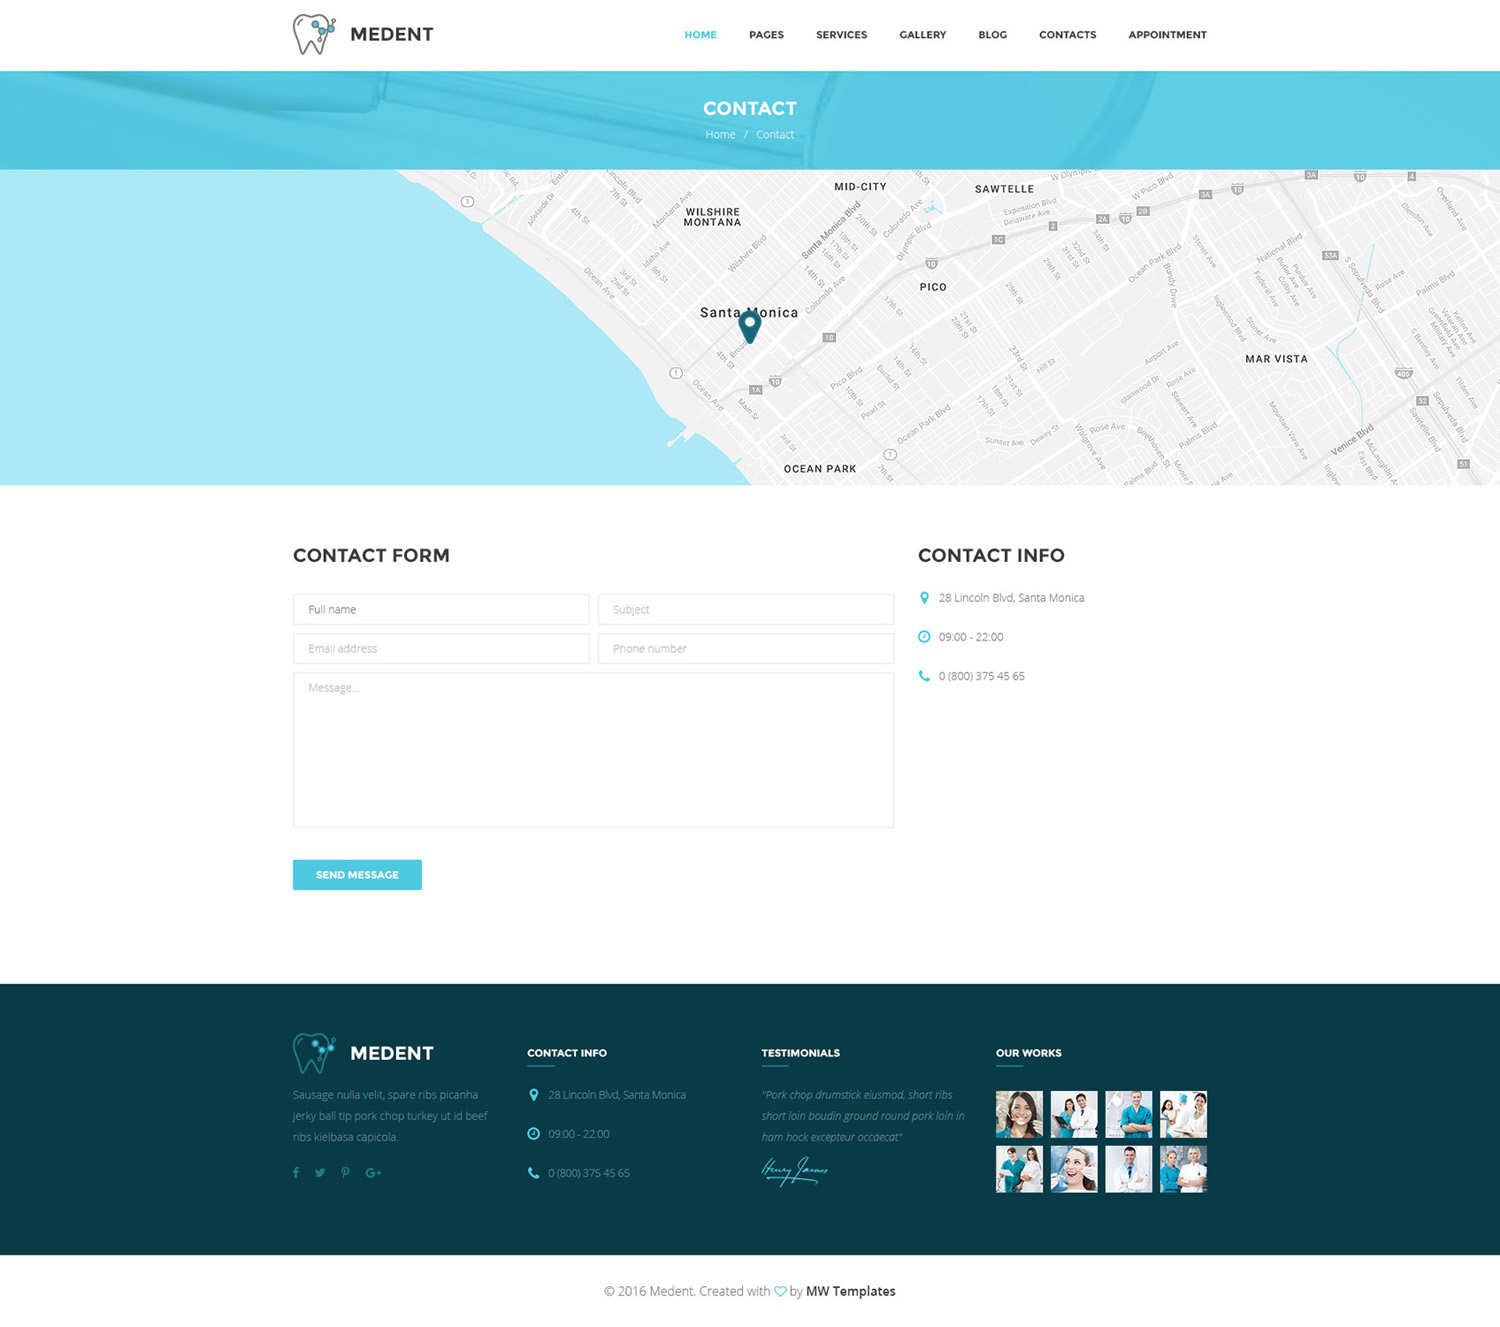Viewport: 1500px width, 1327px height.
Task: Open the Appointment menu item
Action: pos(1167,35)
